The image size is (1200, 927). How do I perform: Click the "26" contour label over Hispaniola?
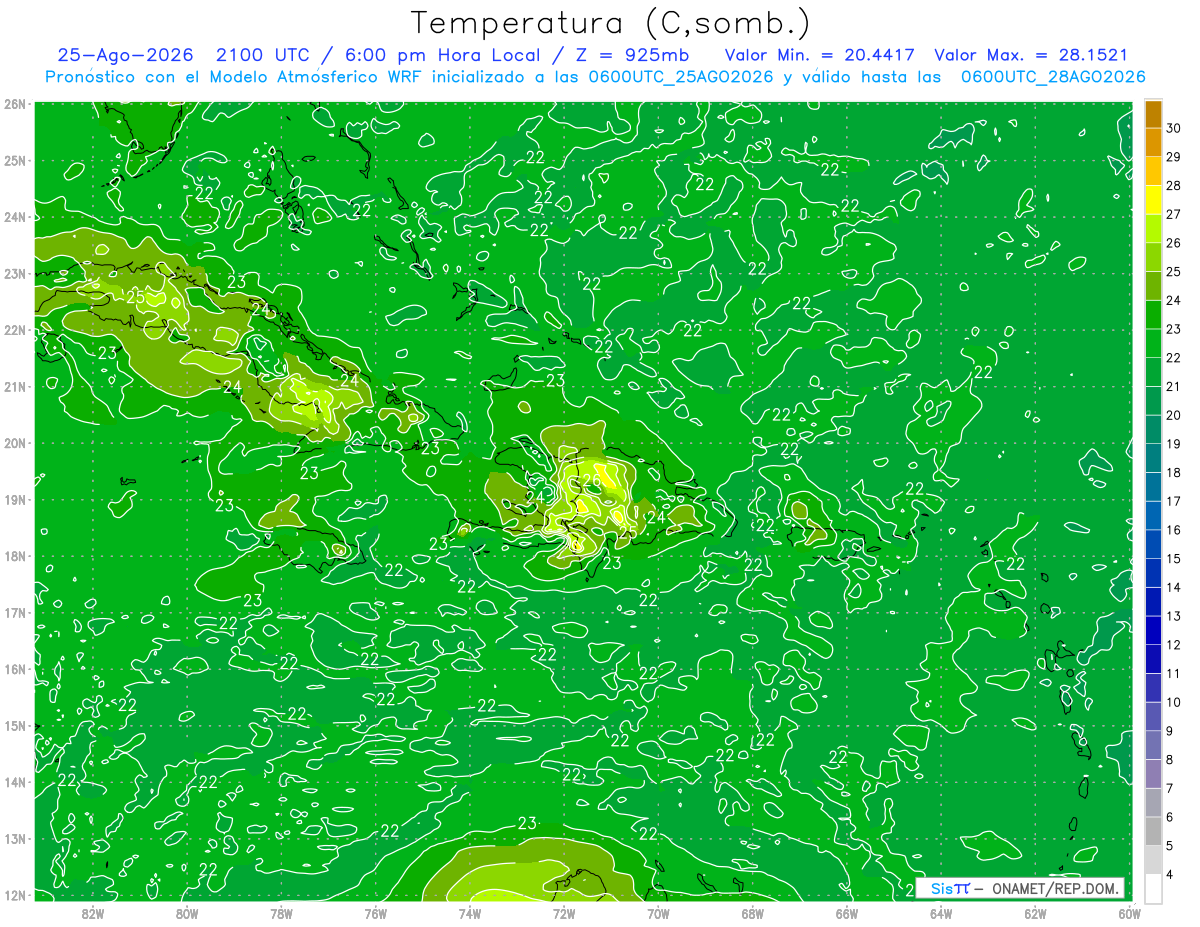[590, 479]
